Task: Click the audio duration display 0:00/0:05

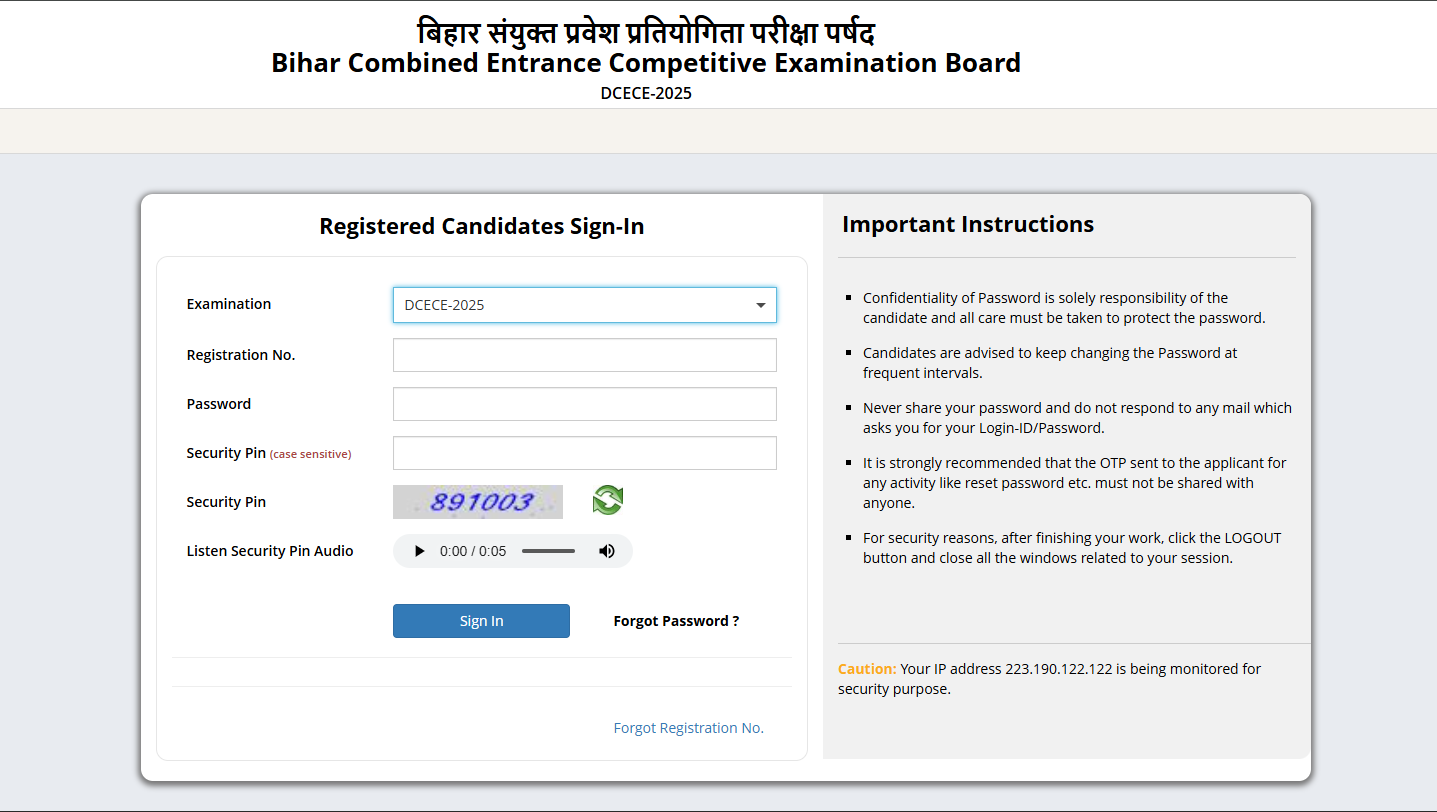Action: coord(473,550)
